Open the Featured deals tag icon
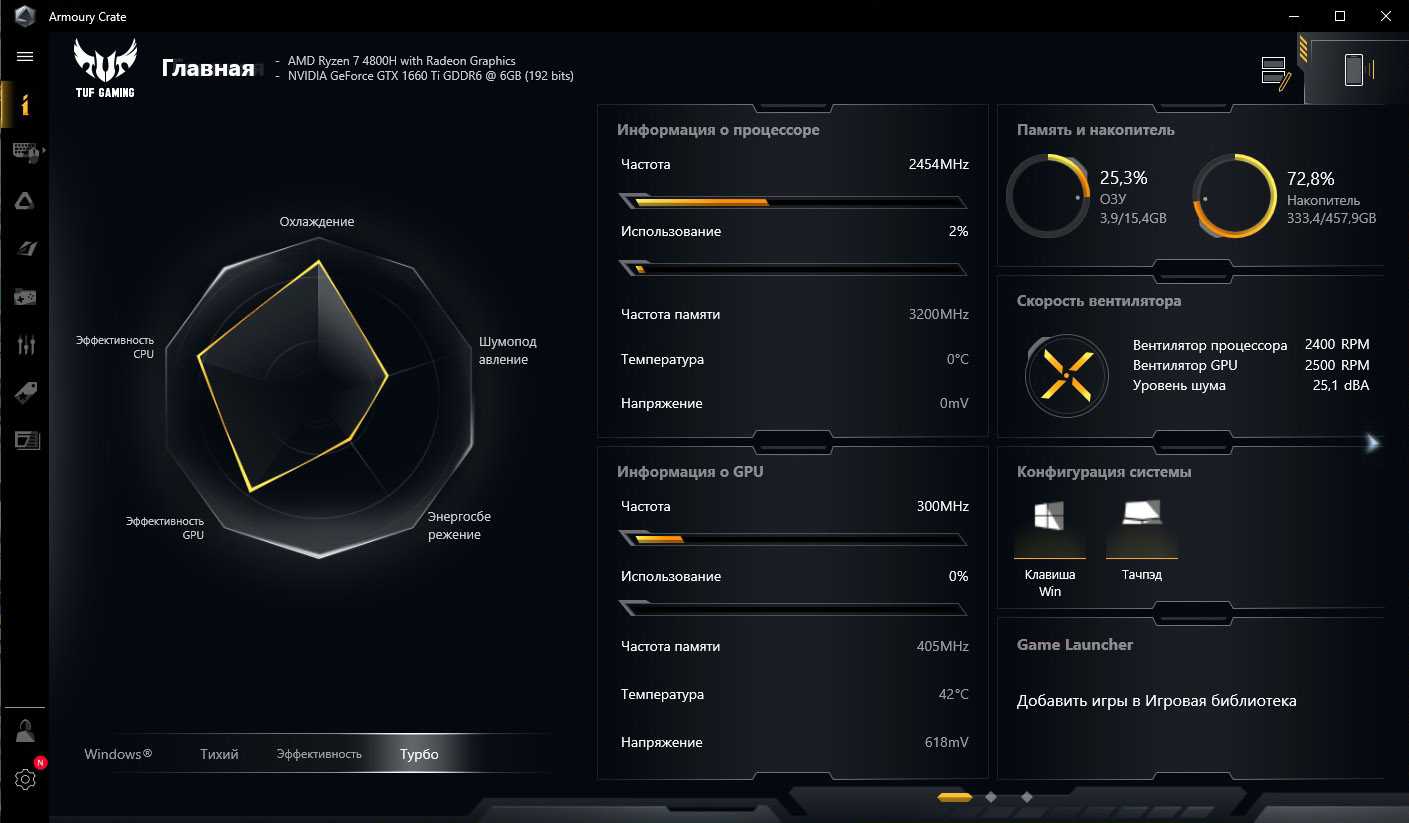Screen dimensions: 1409x823 tap(25, 393)
